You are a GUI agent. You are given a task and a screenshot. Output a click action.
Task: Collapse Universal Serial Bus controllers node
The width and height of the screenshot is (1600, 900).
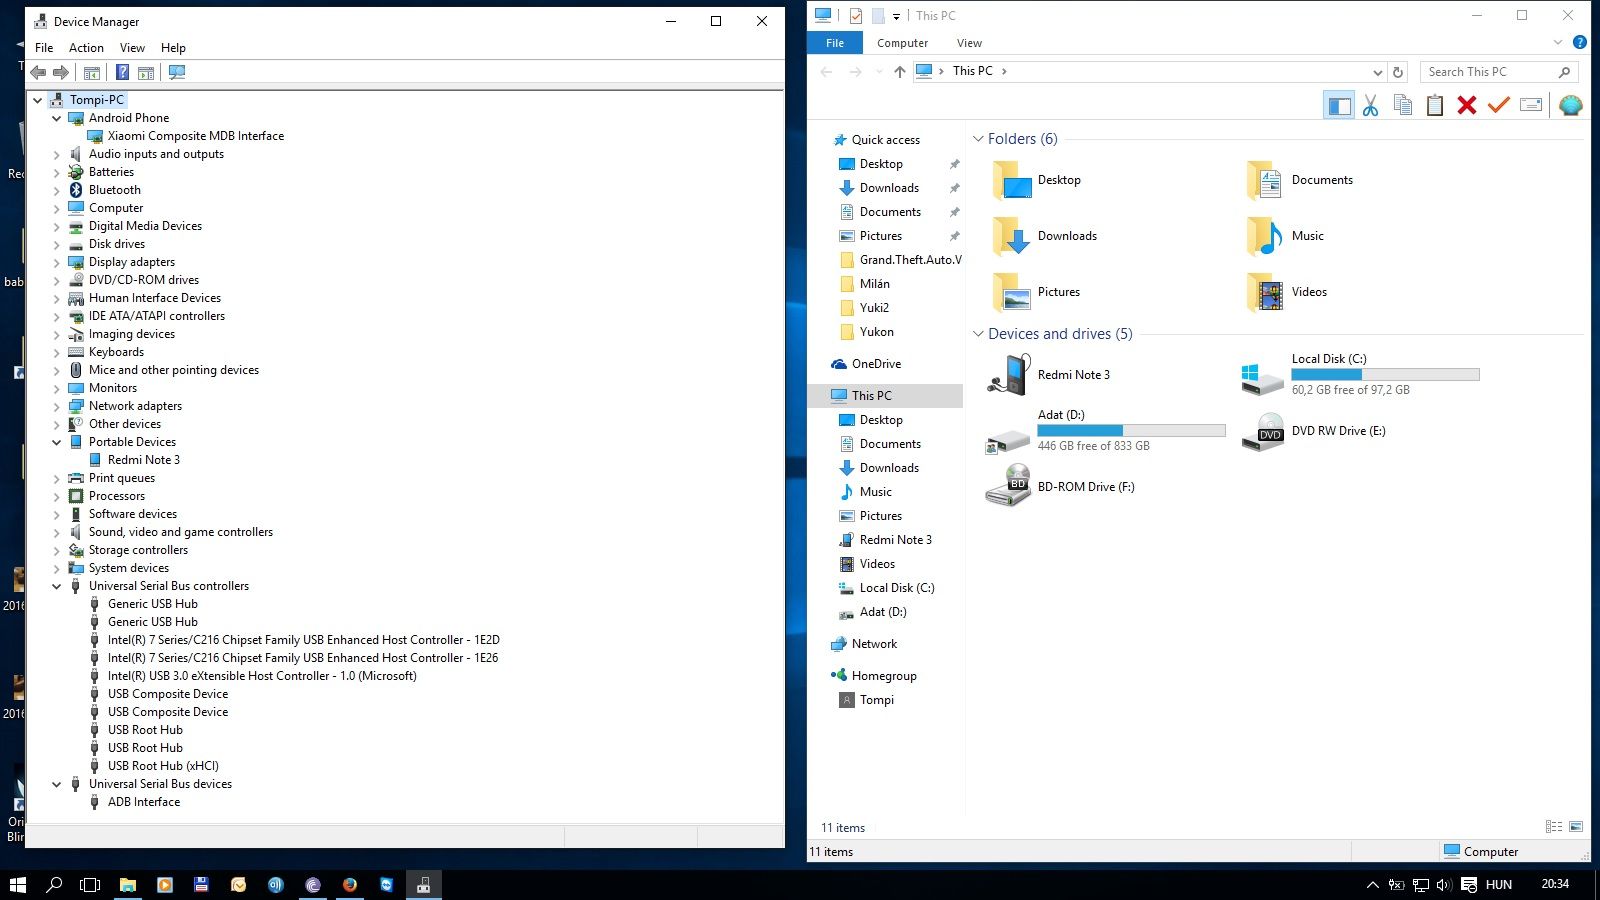point(56,586)
